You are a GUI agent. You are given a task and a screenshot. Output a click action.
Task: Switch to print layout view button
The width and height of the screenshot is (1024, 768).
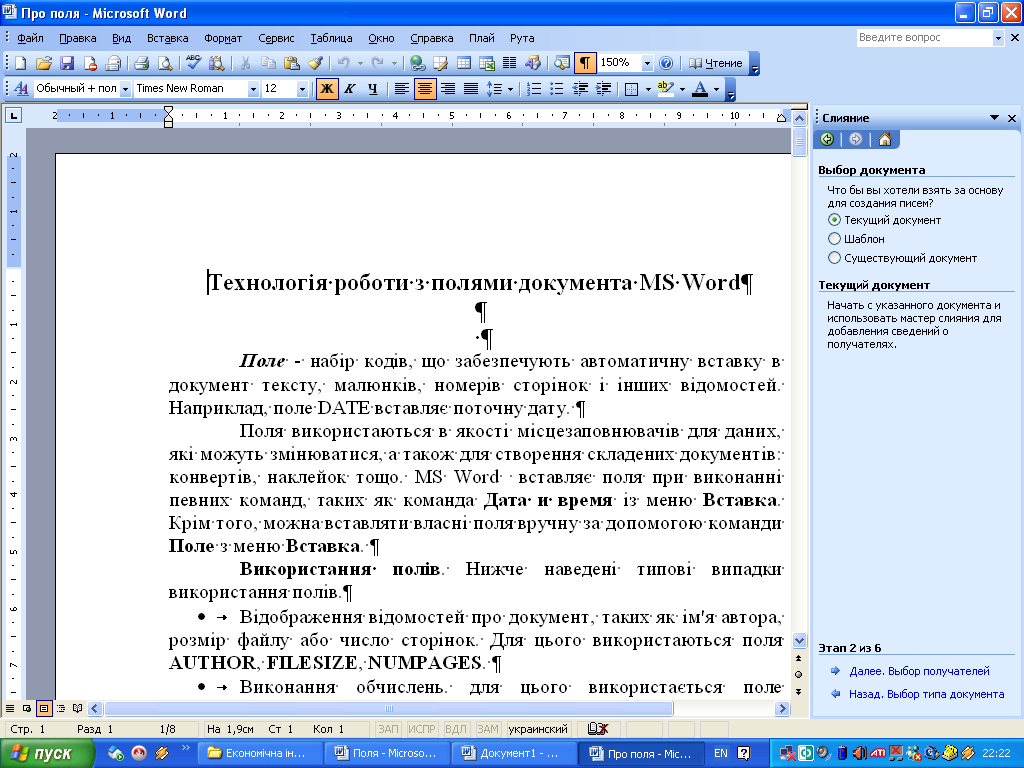click(x=44, y=708)
